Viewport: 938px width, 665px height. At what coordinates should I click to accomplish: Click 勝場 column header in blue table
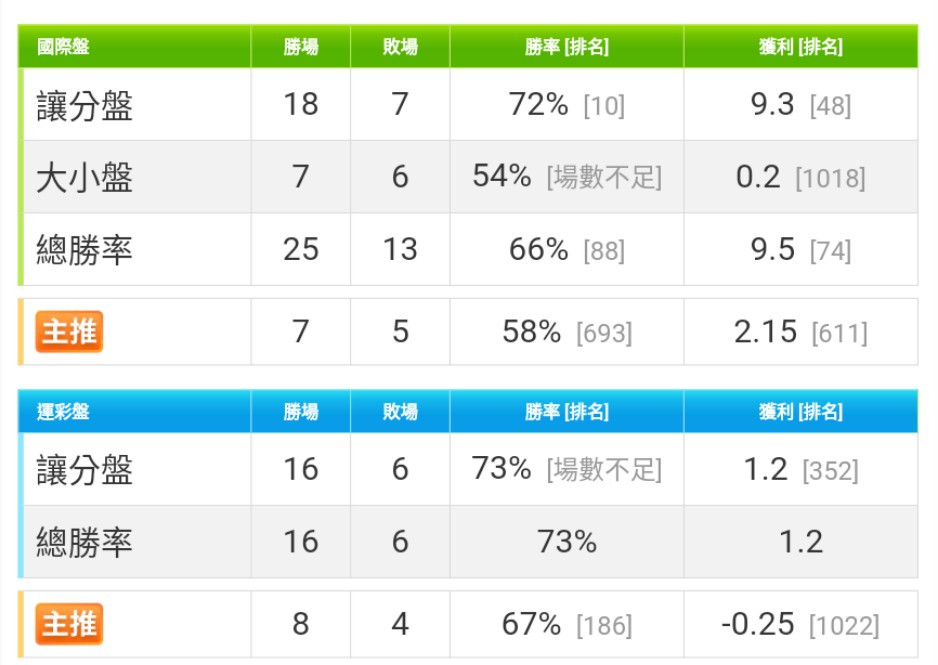click(301, 411)
